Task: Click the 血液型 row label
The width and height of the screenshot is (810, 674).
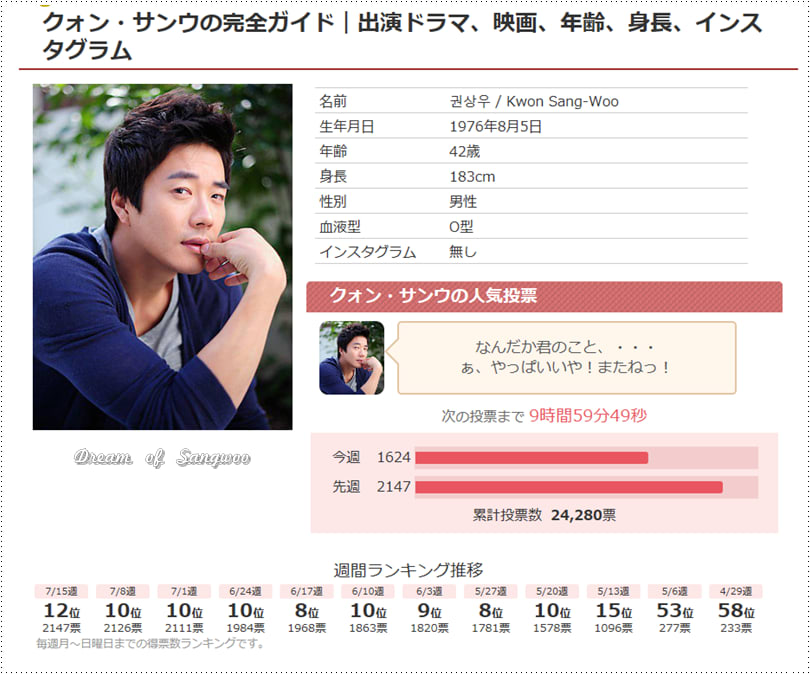Action: [339, 227]
